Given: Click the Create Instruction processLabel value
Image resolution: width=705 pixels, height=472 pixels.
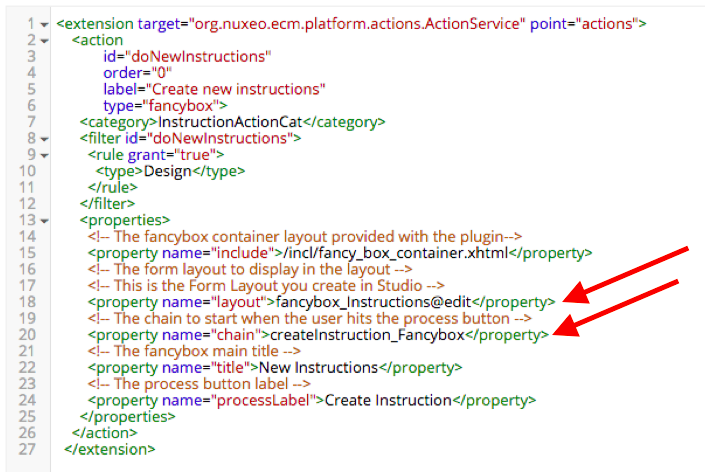Looking at the screenshot, I should tap(388, 401).
